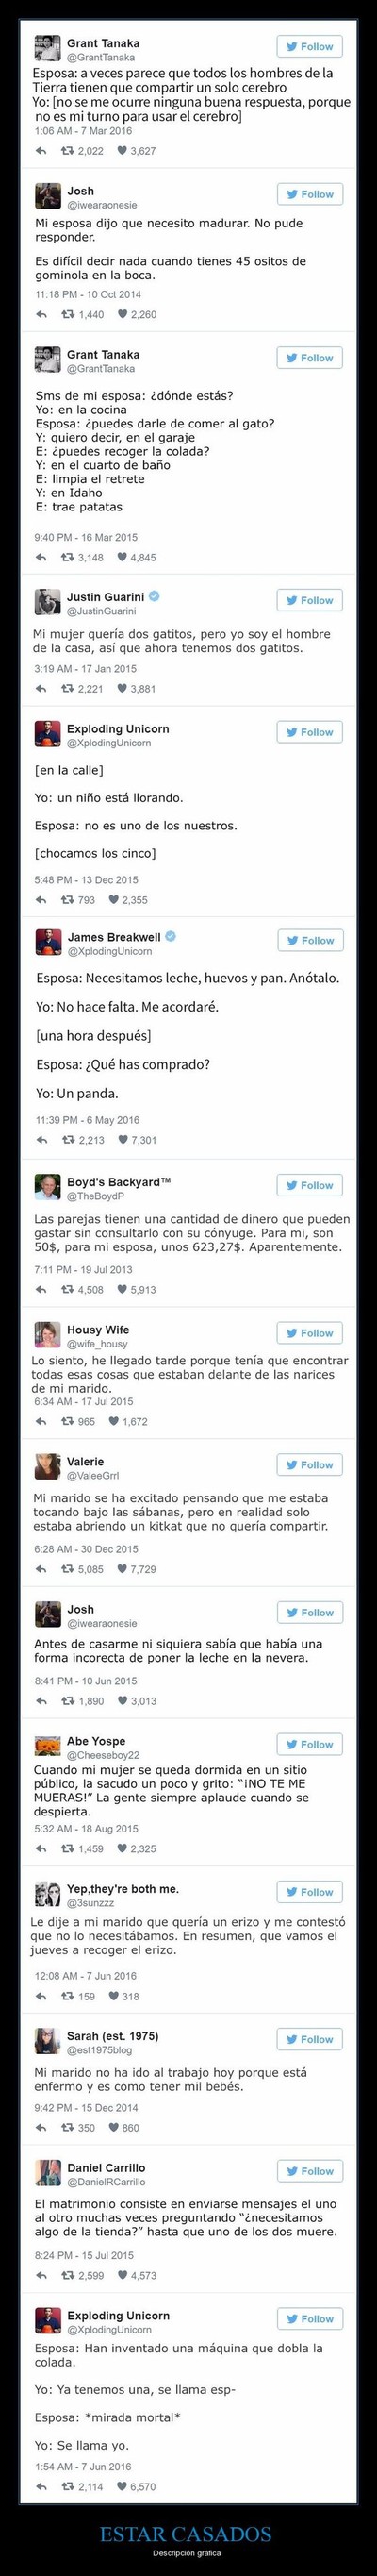This screenshot has width=377, height=2576.
Task: Follow Housy Wife account
Action: (x=310, y=1333)
